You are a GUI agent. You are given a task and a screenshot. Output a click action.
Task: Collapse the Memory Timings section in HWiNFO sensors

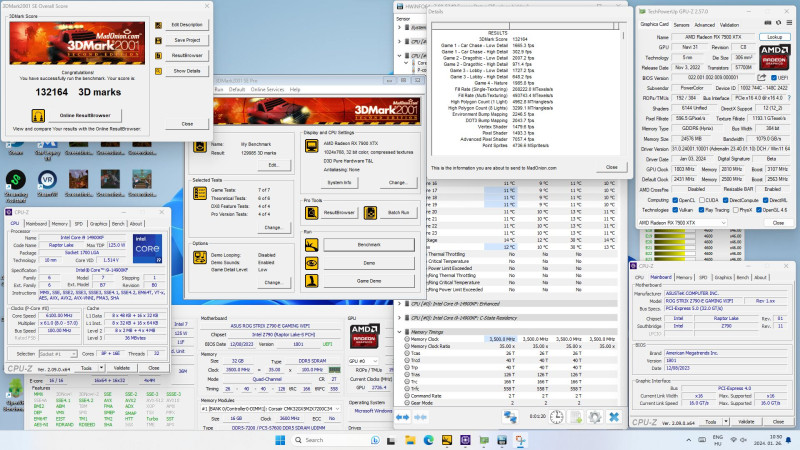pos(399,332)
